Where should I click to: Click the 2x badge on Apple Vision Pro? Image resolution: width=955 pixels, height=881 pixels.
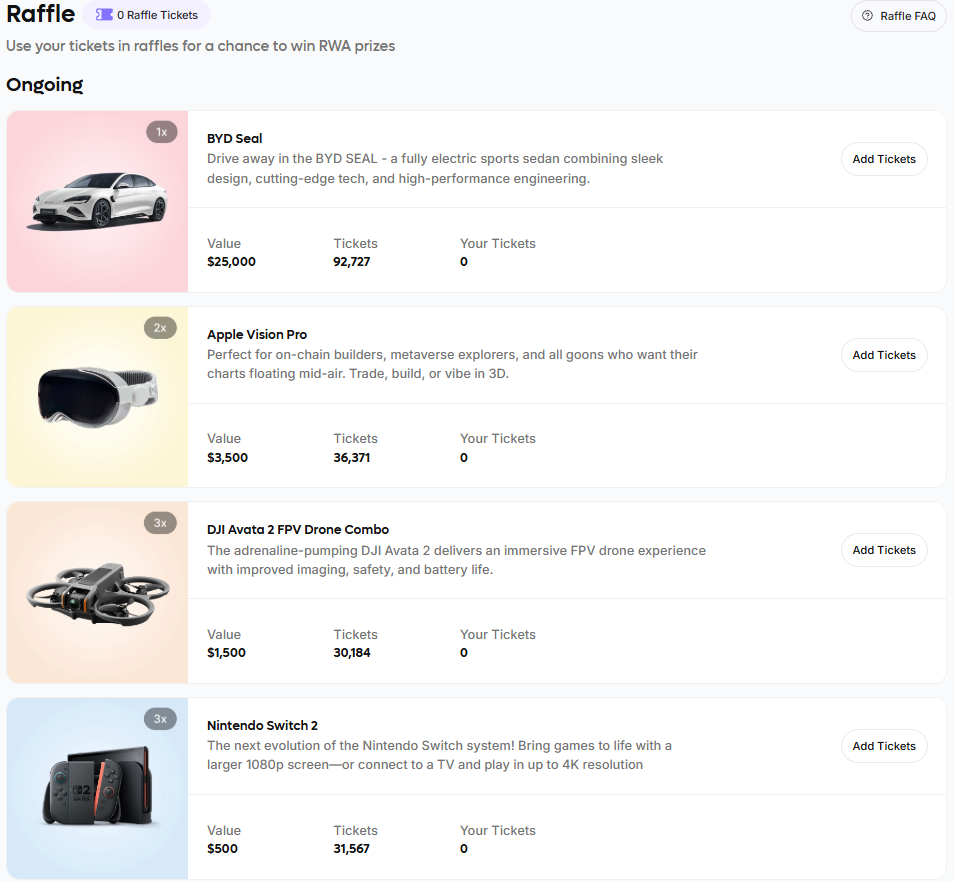160,328
